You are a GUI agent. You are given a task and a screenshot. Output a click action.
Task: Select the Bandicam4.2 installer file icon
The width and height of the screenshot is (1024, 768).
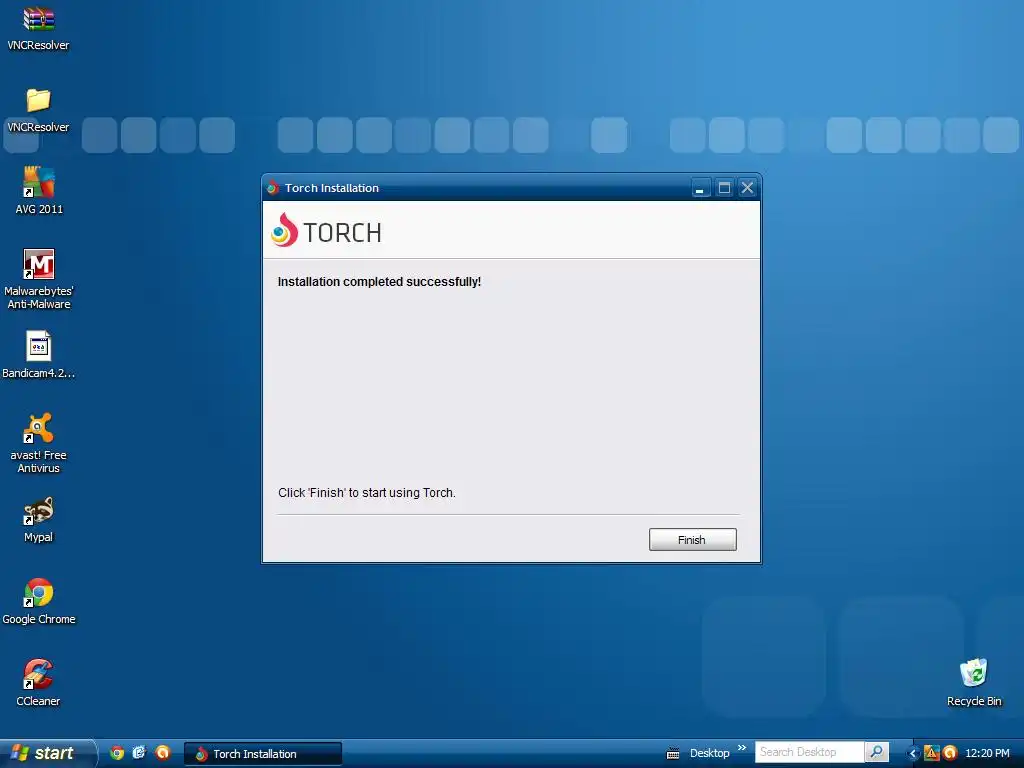[x=39, y=355]
